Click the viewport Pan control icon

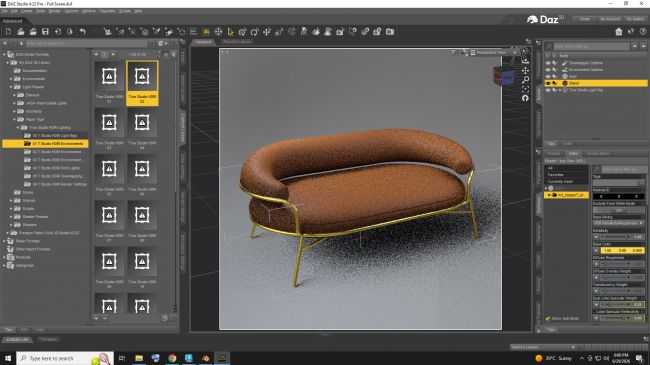click(525, 71)
